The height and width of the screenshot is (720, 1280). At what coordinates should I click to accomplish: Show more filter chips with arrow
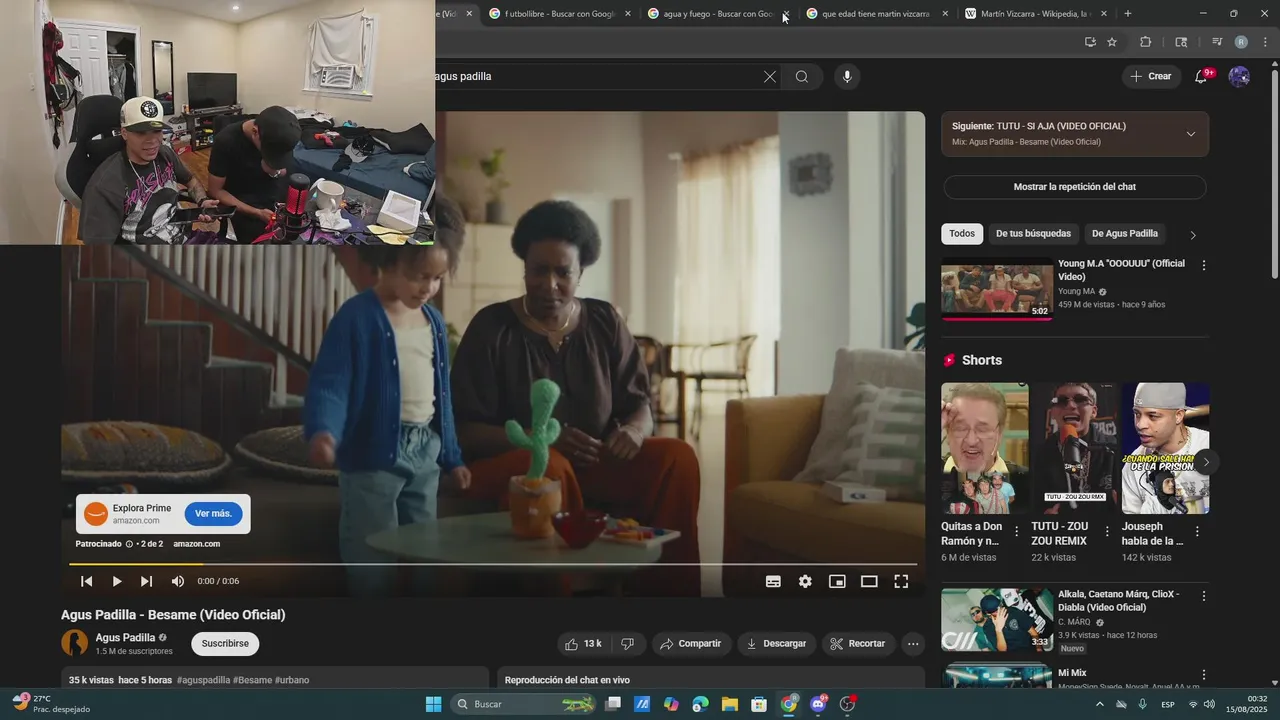pyautogui.click(x=1192, y=235)
